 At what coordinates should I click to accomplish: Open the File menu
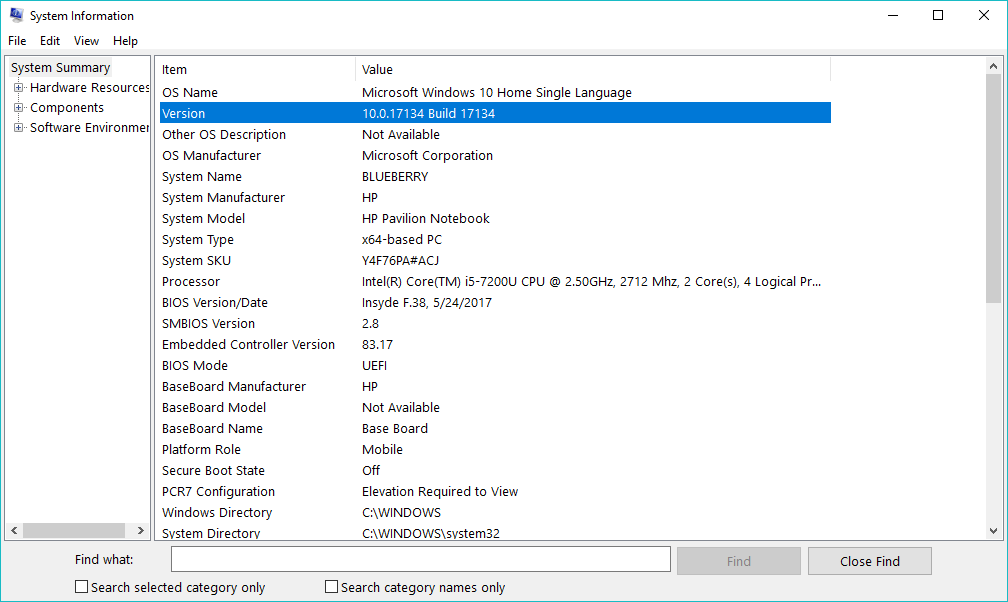tap(17, 41)
